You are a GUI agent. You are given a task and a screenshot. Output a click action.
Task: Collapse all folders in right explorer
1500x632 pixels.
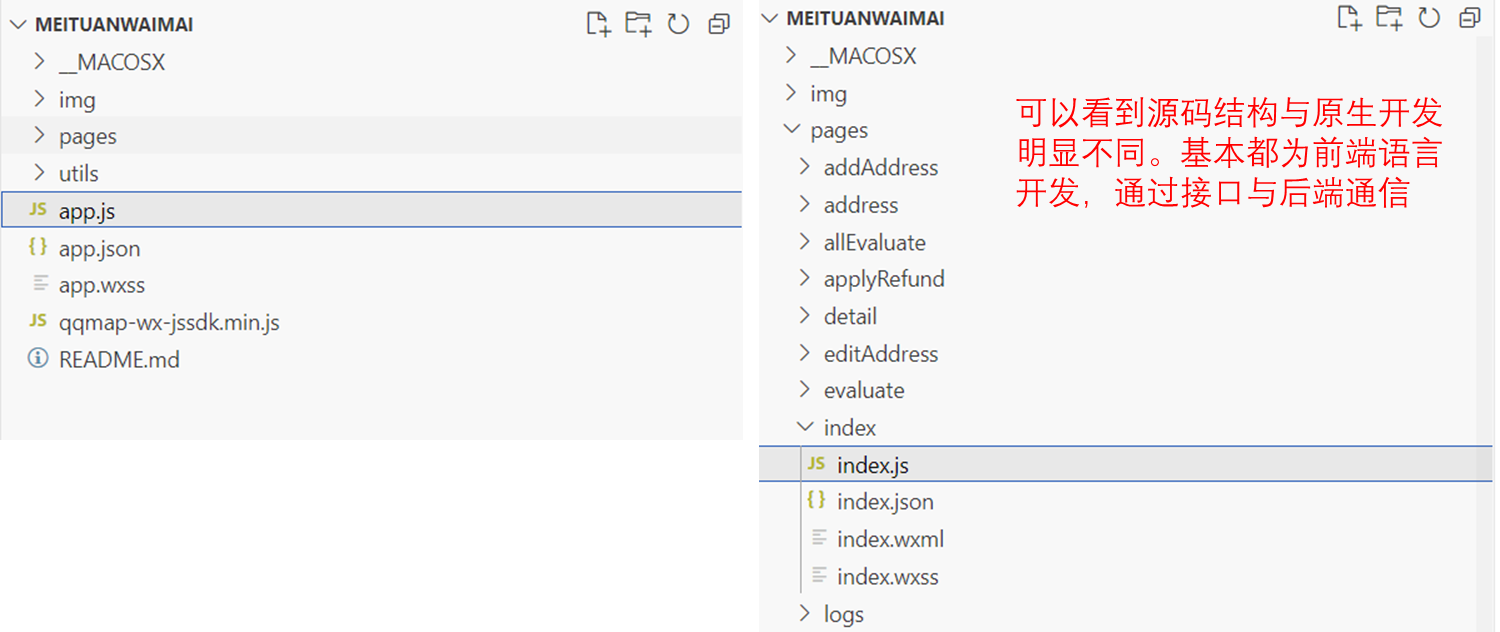(1470, 17)
